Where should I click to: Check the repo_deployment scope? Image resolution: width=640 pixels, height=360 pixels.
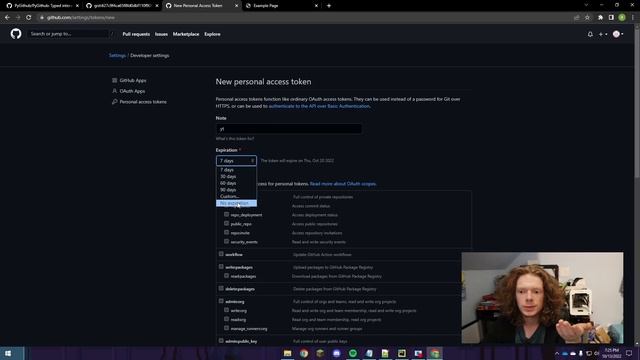(227, 214)
